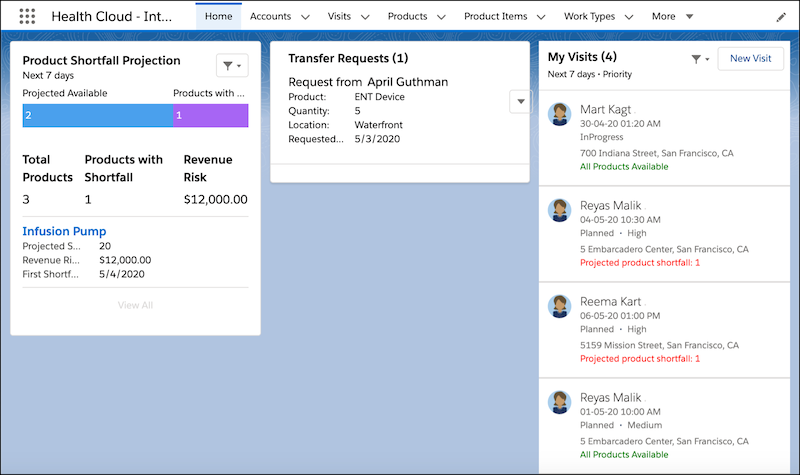
Task: Click 5159 Mission Street address
Action: pyautogui.click(x=659, y=345)
